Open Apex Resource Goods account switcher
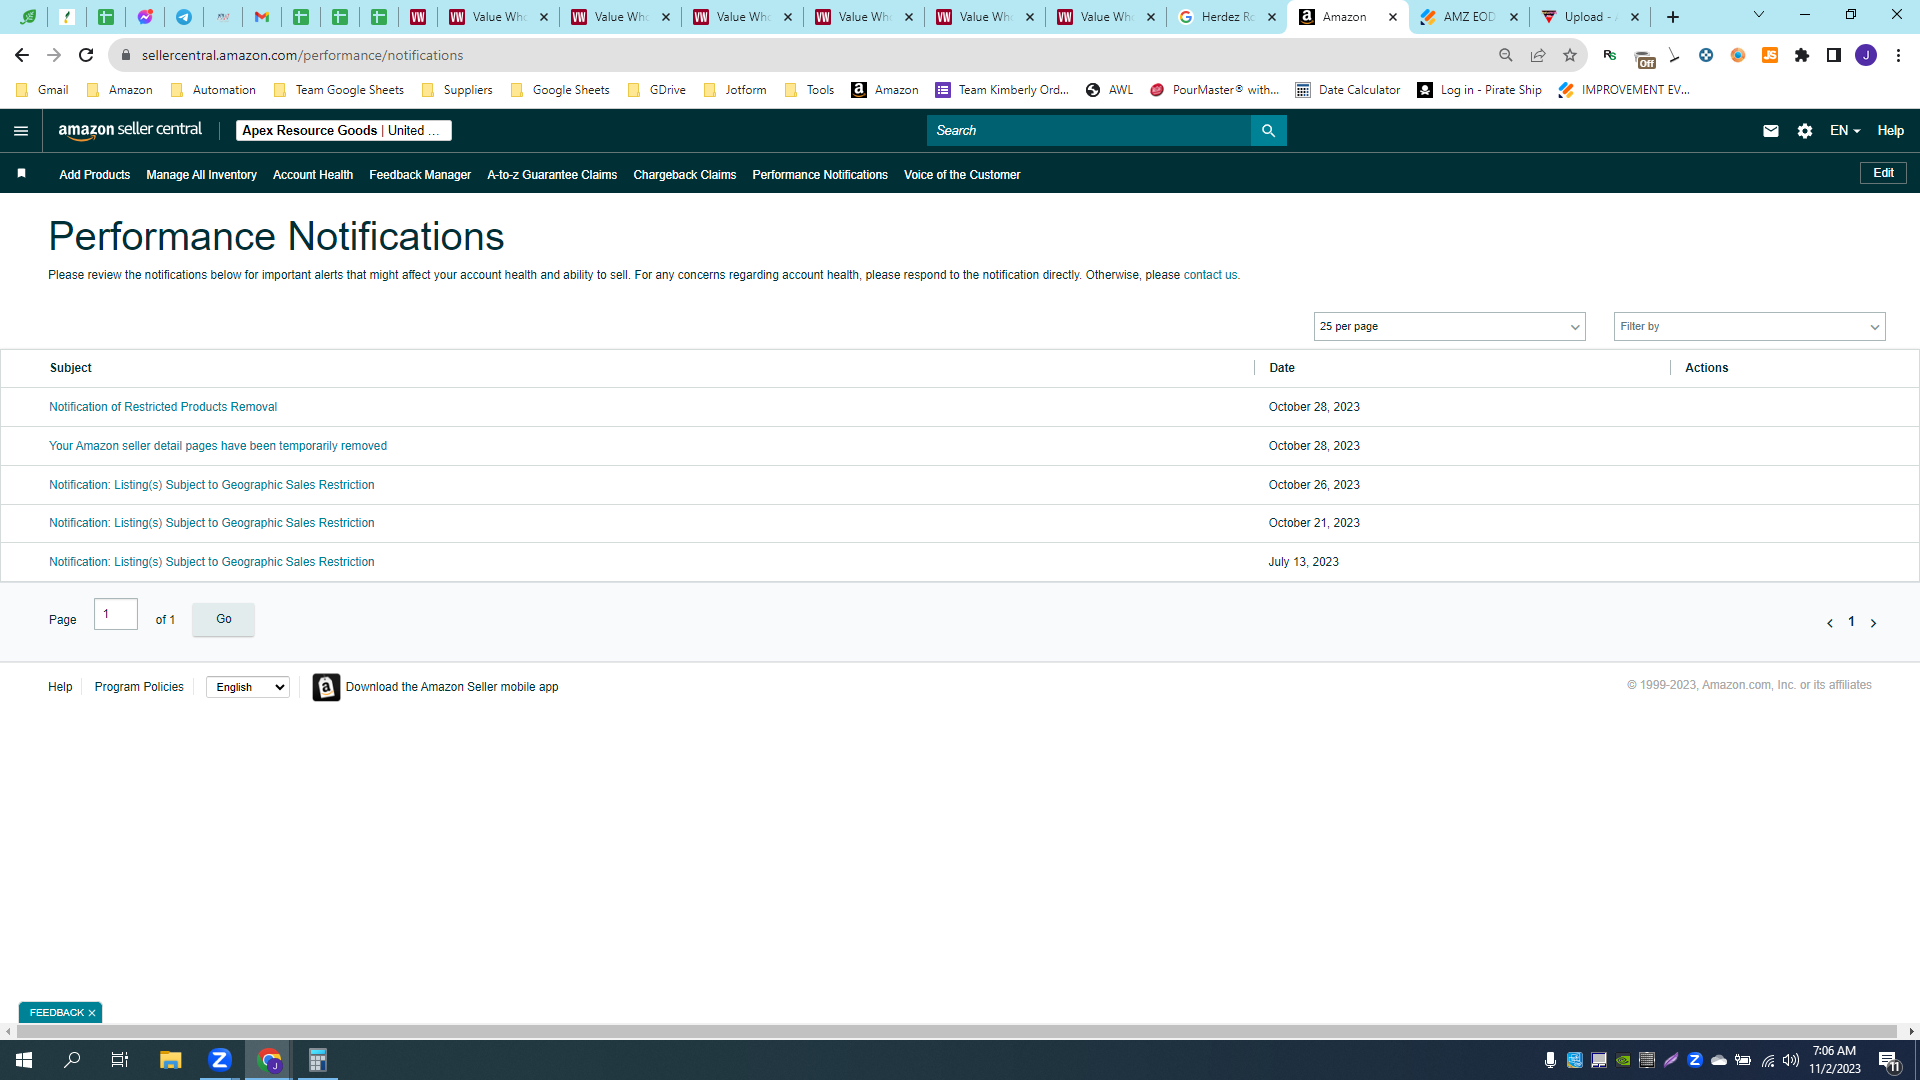 tap(343, 131)
